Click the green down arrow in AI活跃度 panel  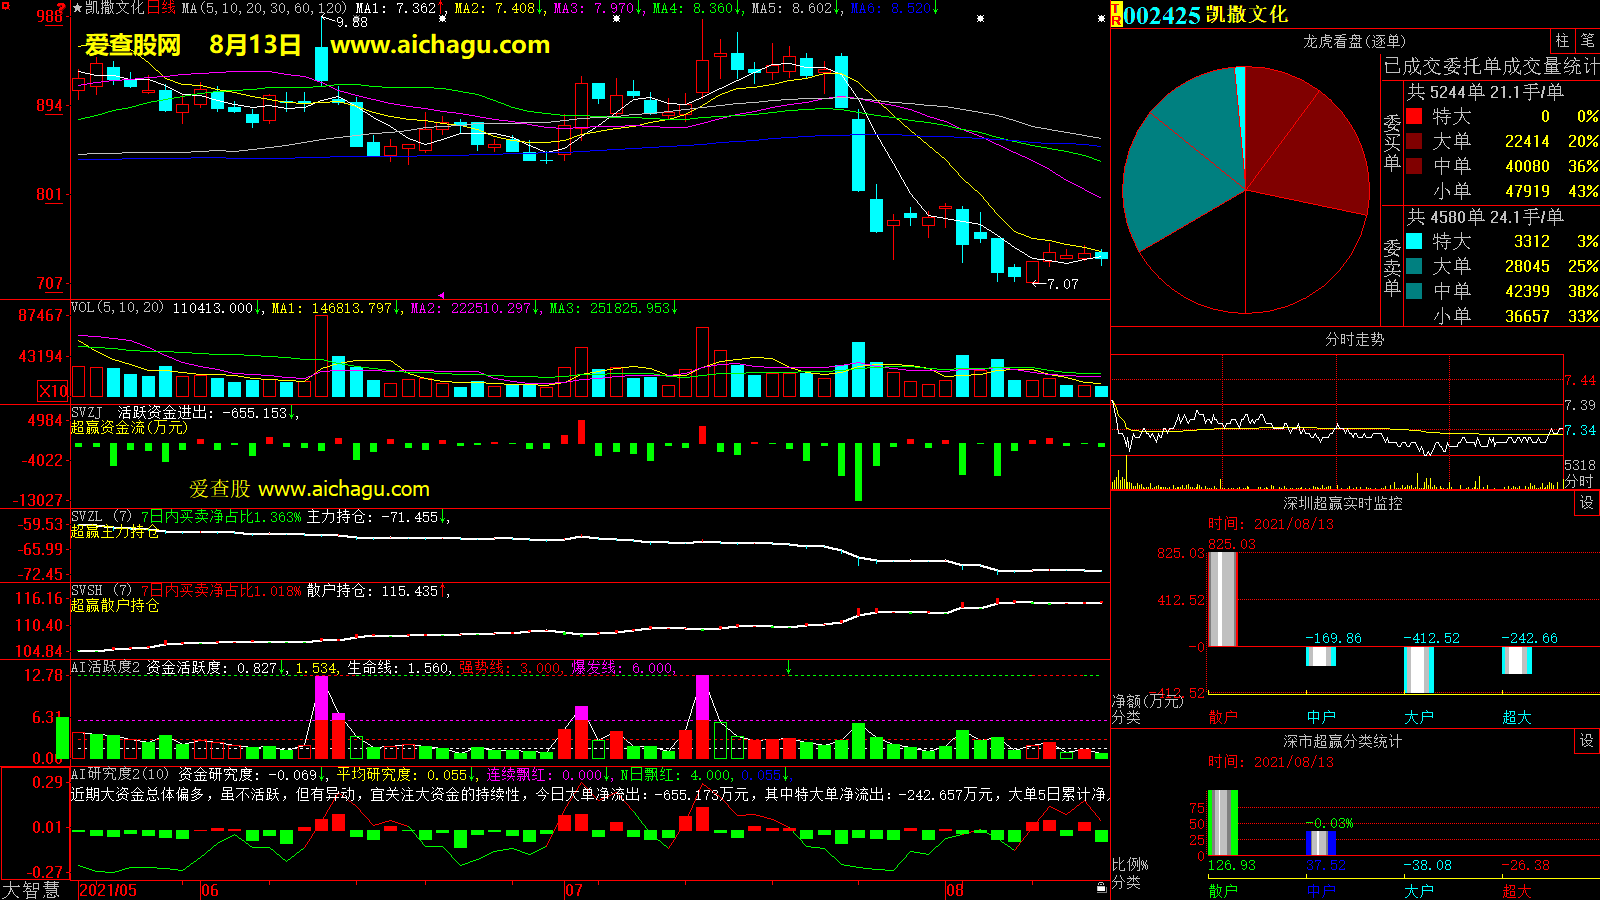[789, 667]
